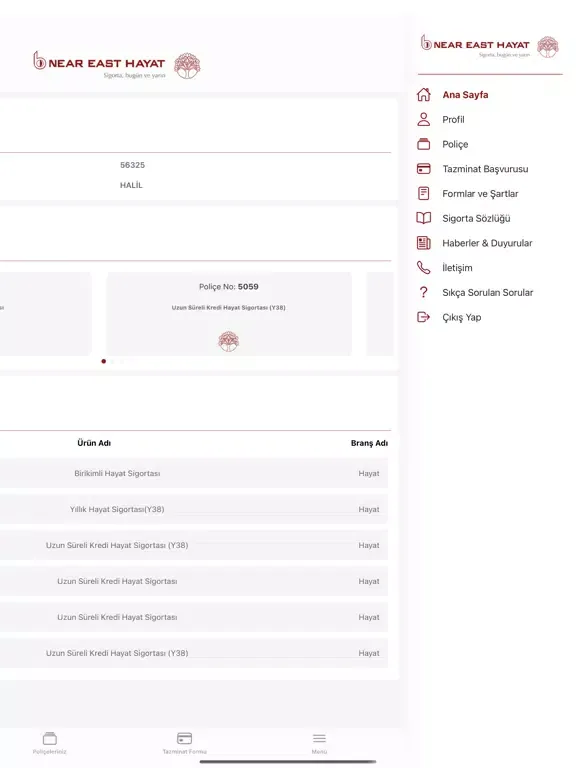This screenshot has height=768, width=576.
Task: Click the book icon beside Sigorta Sözlüğü
Action: coord(424,218)
